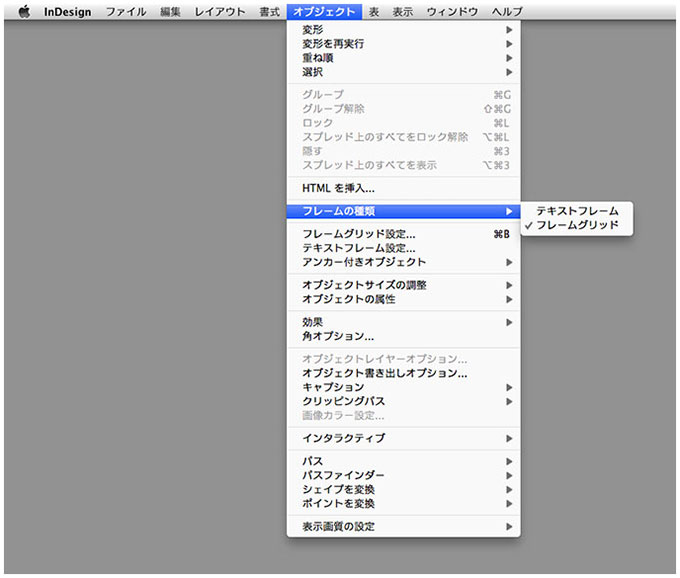Click disabled スプレッド上のすべてをロック解除 item

click(x=403, y=137)
